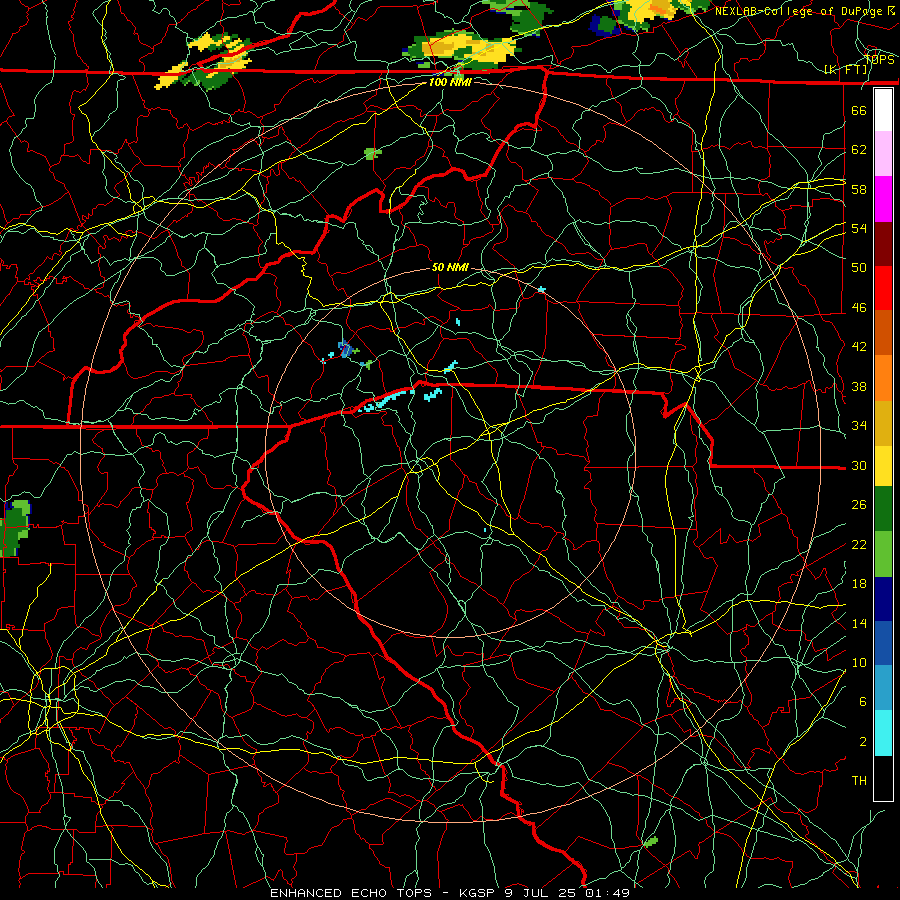
Task: Click the "34" scale label
Action: (859, 426)
